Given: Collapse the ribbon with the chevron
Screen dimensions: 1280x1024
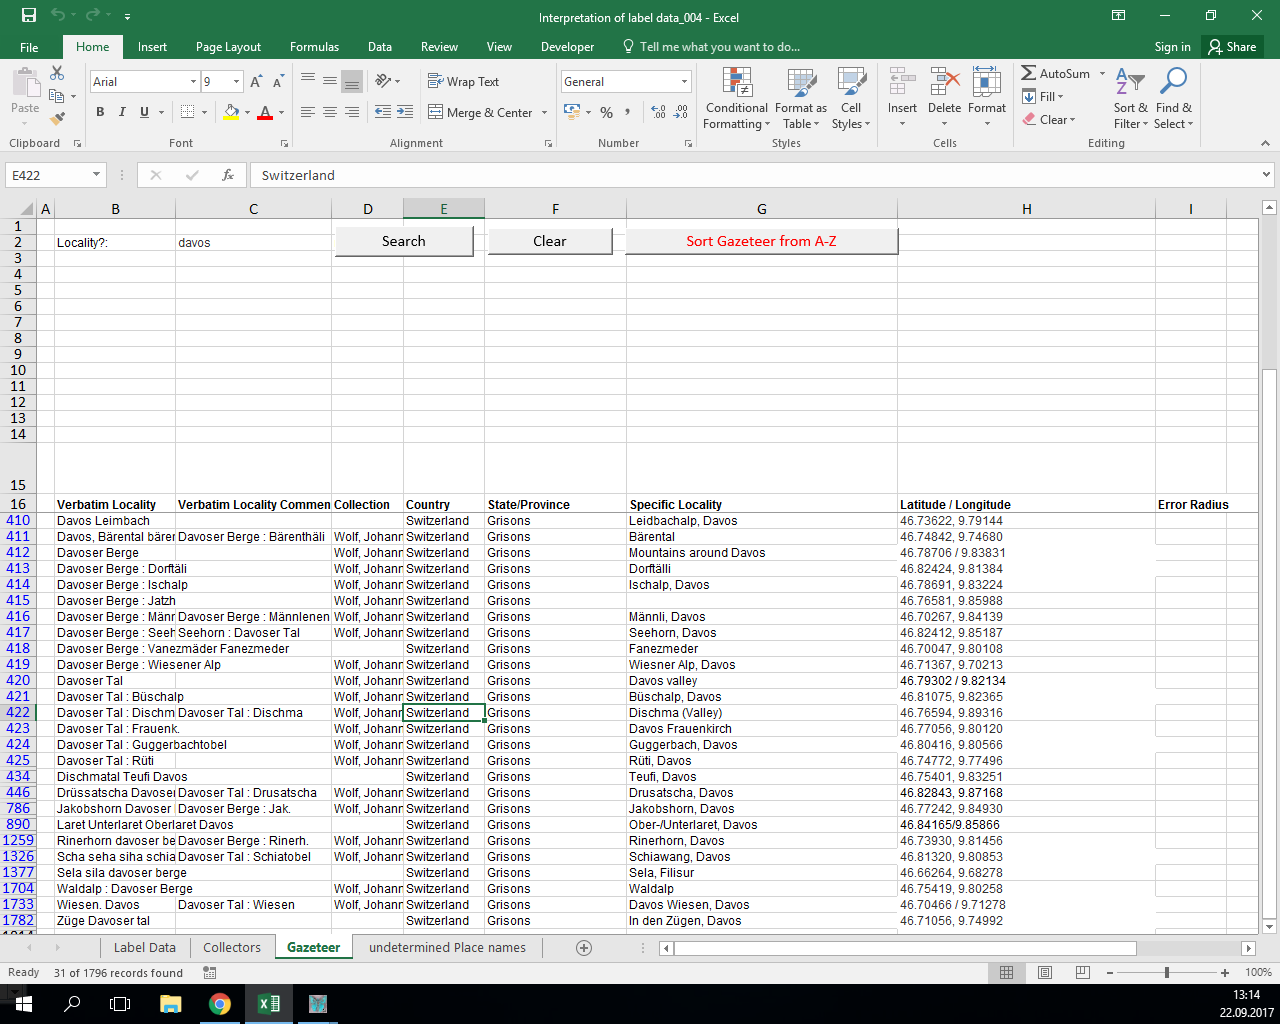Looking at the screenshot, I should [x=1264, y=143].
